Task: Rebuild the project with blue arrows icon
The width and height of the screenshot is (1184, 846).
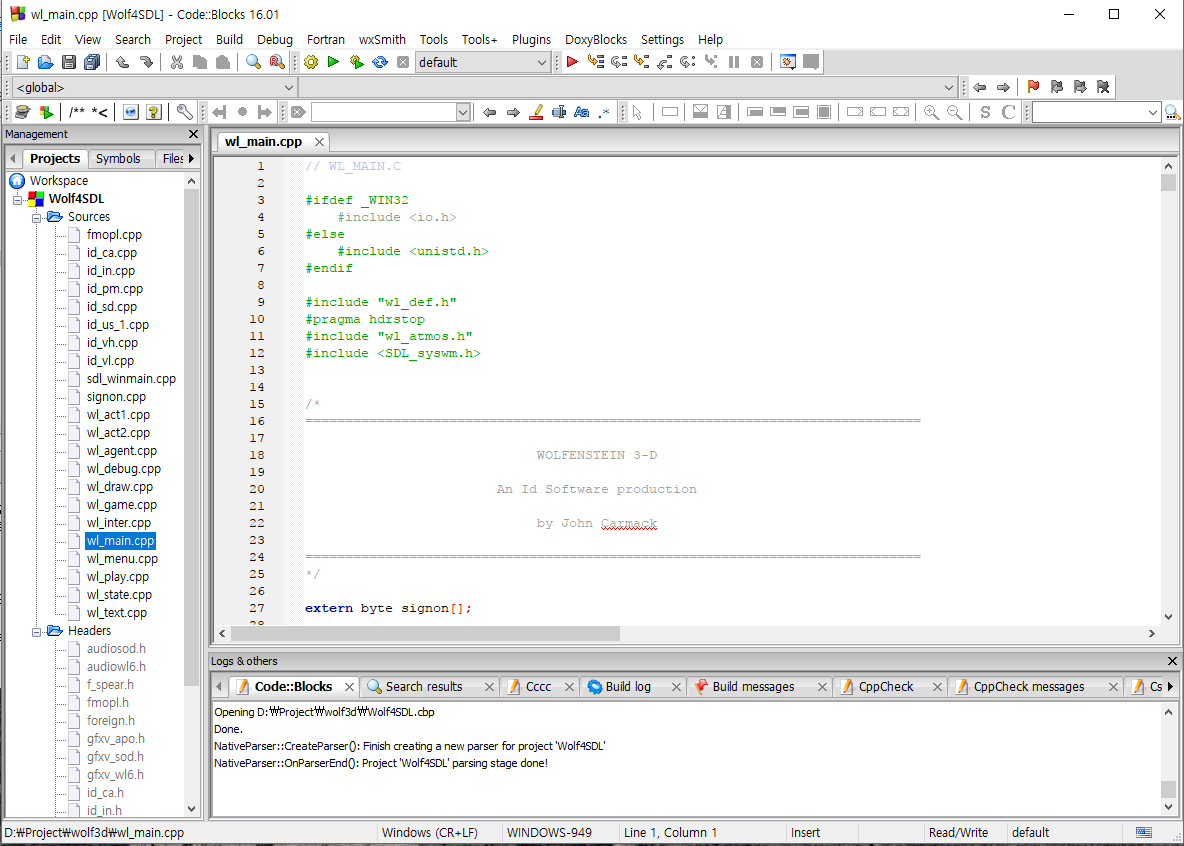Action: (x=380, y=62)
